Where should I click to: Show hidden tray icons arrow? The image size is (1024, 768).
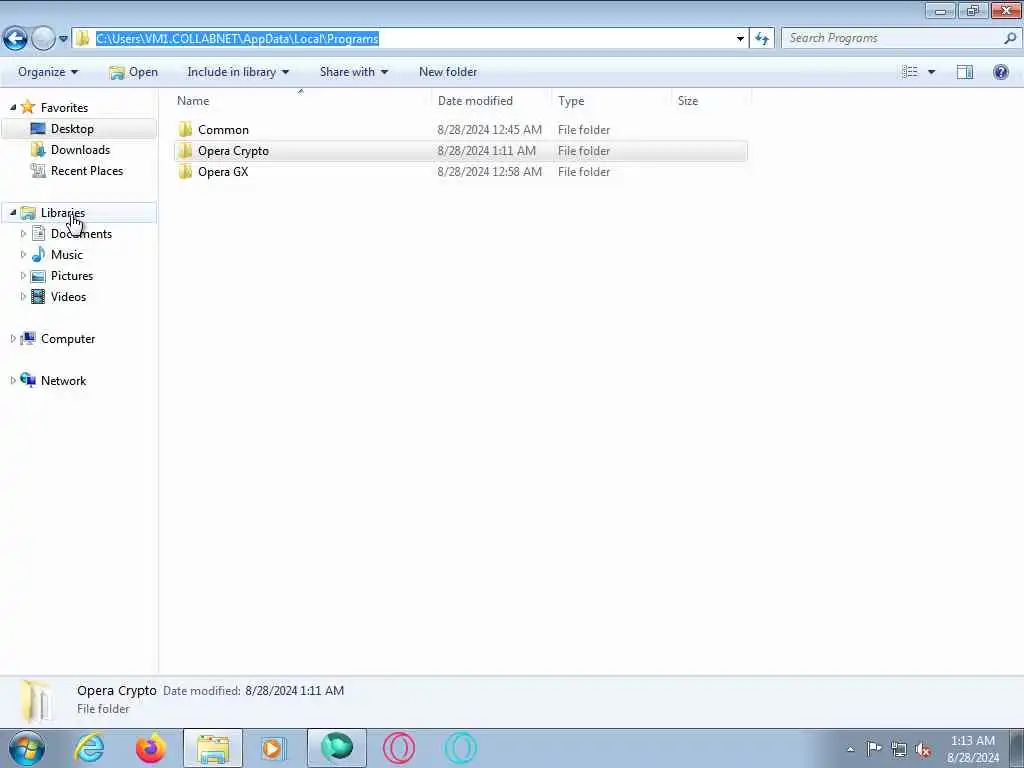tap(850, 749)
